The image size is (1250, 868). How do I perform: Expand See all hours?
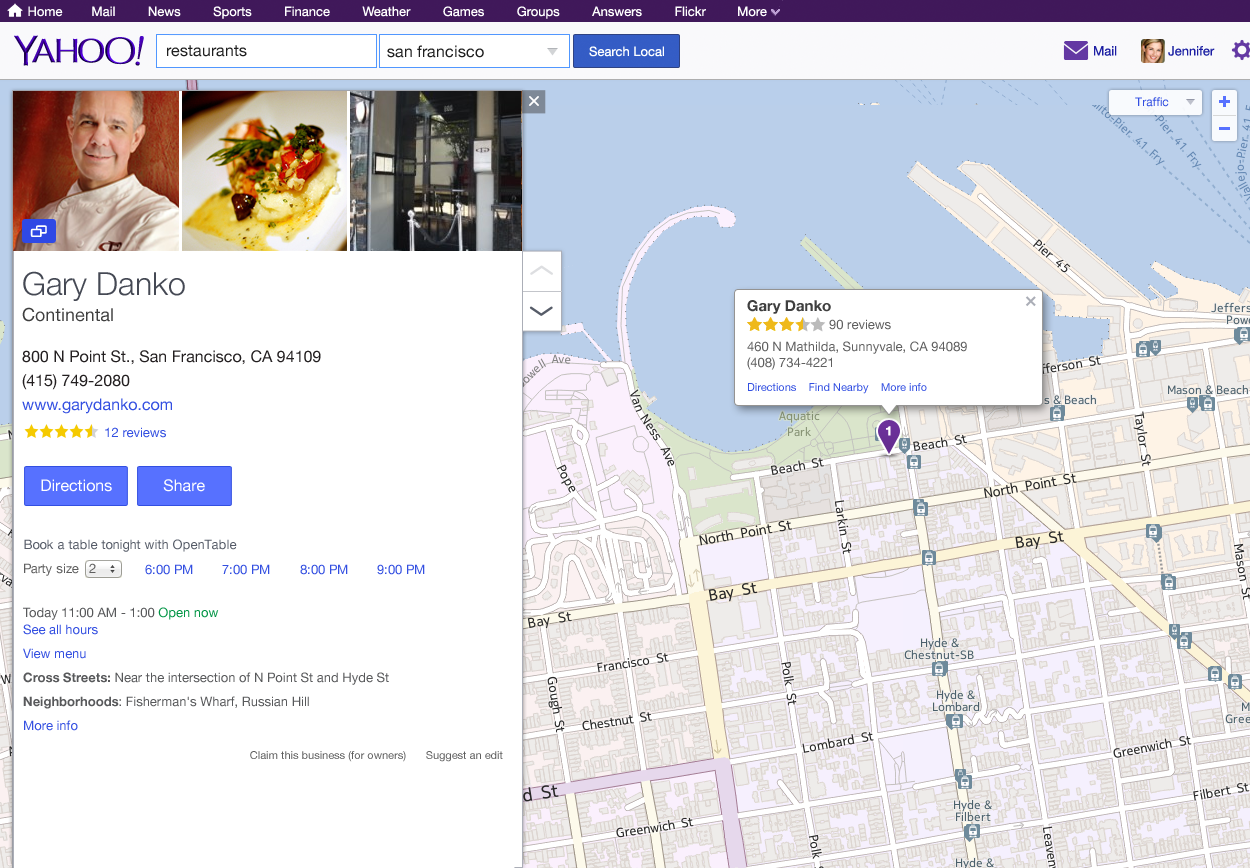point(60,630)
